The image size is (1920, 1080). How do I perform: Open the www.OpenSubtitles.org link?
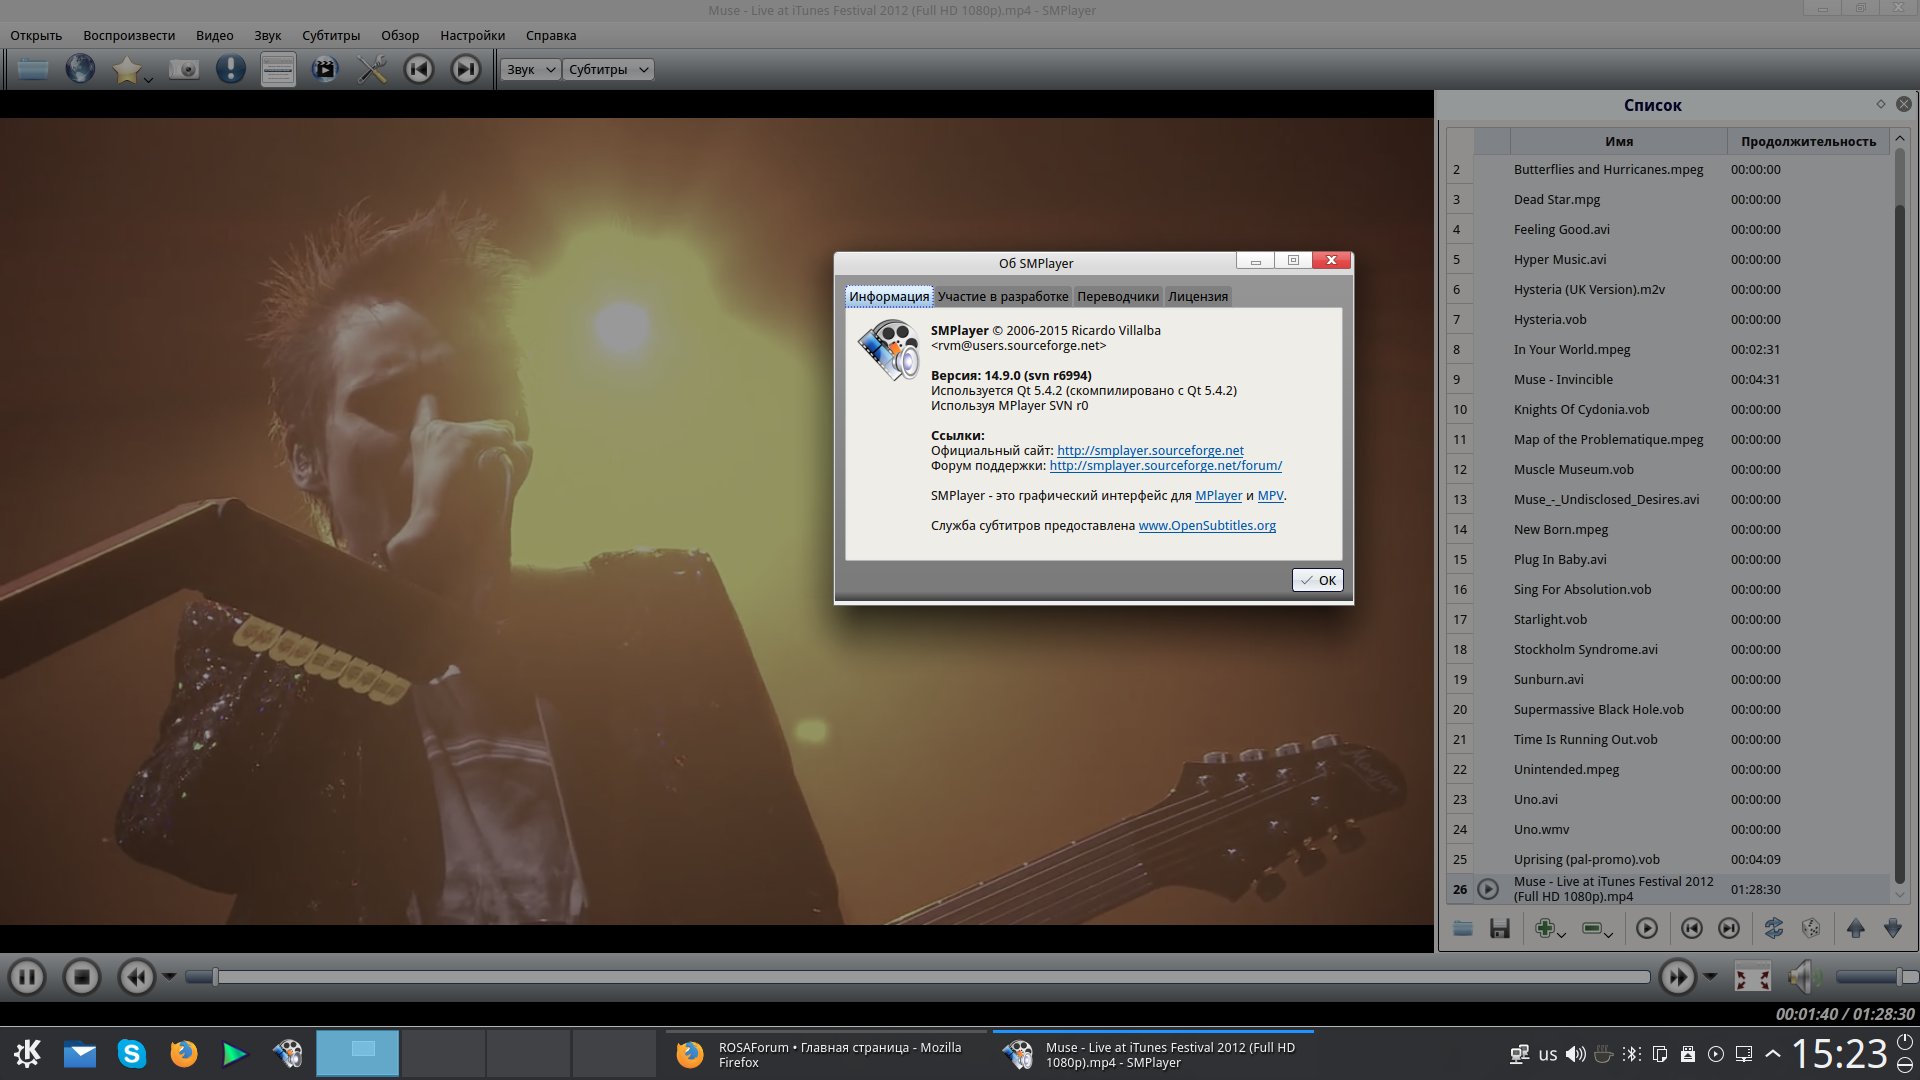1207,525
